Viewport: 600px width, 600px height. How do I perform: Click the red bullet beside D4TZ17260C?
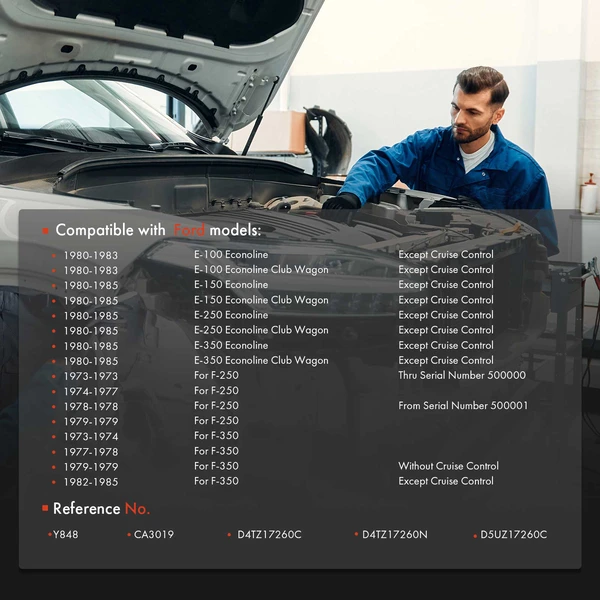pyautogui.click(x=229, y=535)
